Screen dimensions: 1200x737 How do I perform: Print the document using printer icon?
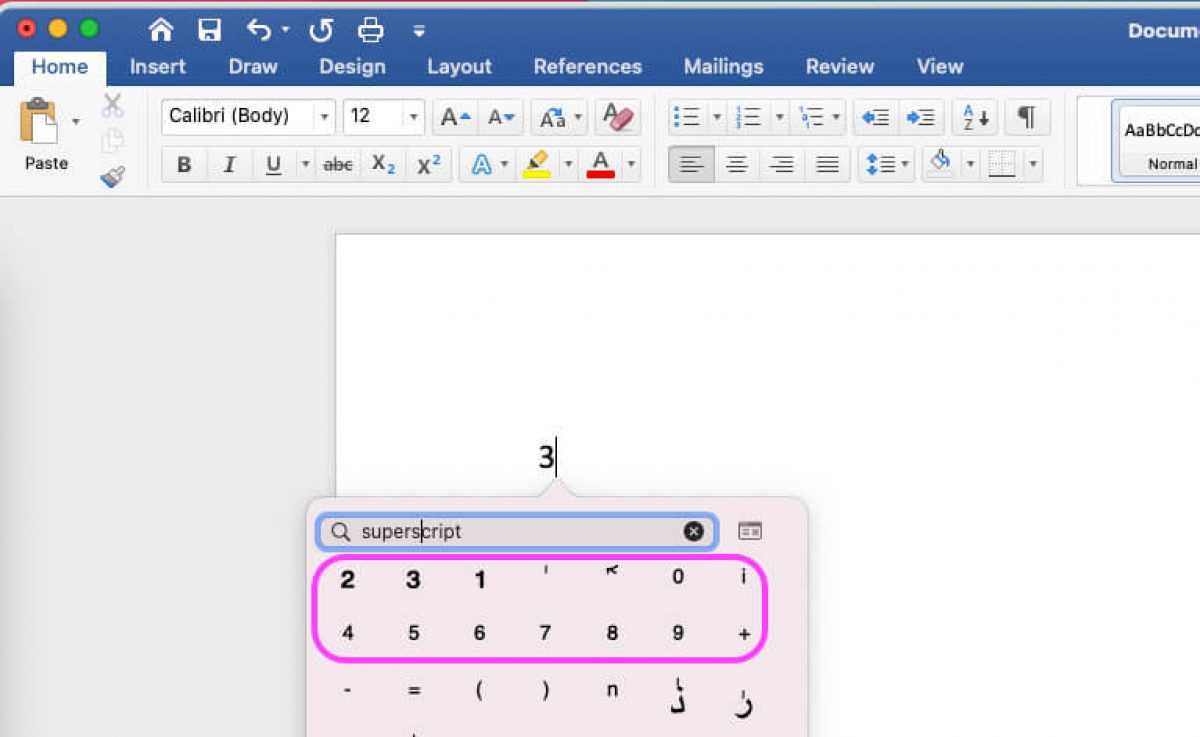(371, 30)
